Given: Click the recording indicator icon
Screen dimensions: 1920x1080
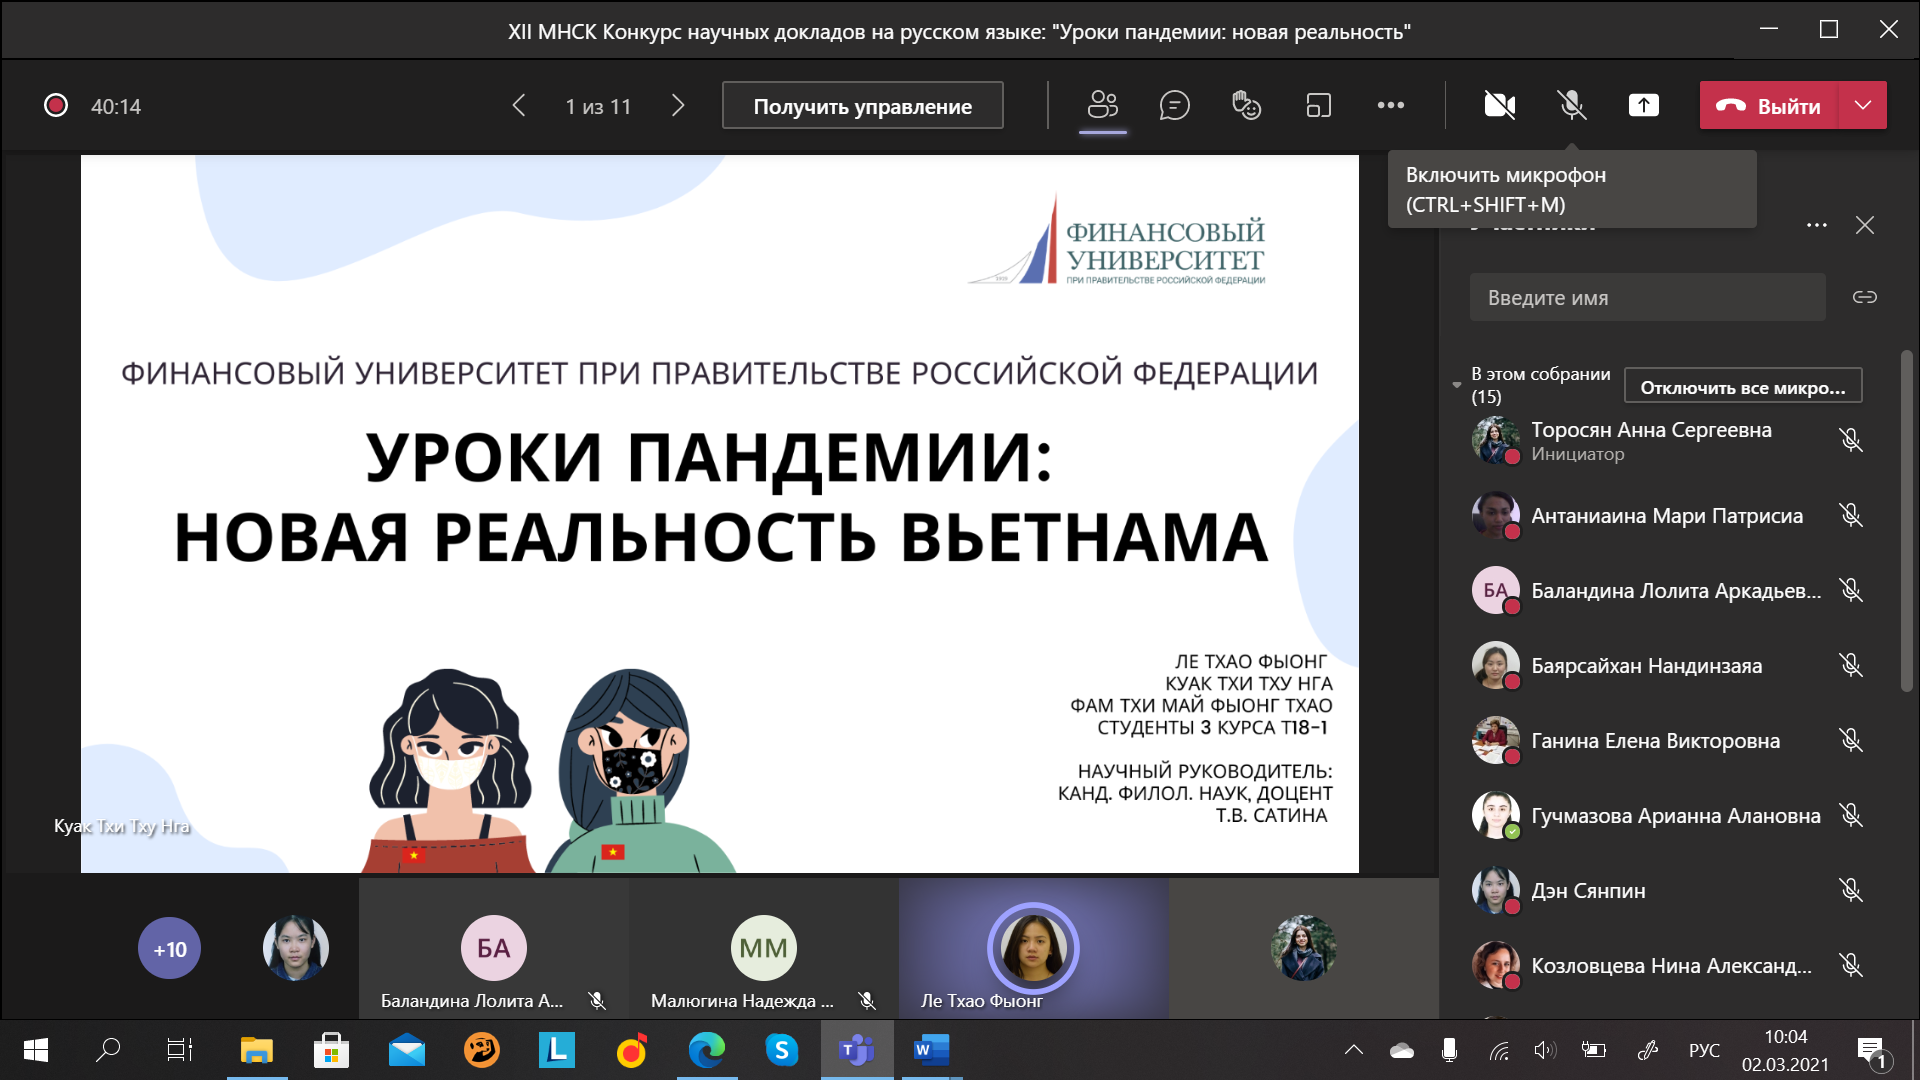Looking at the screenshot, I should (56, 105).
